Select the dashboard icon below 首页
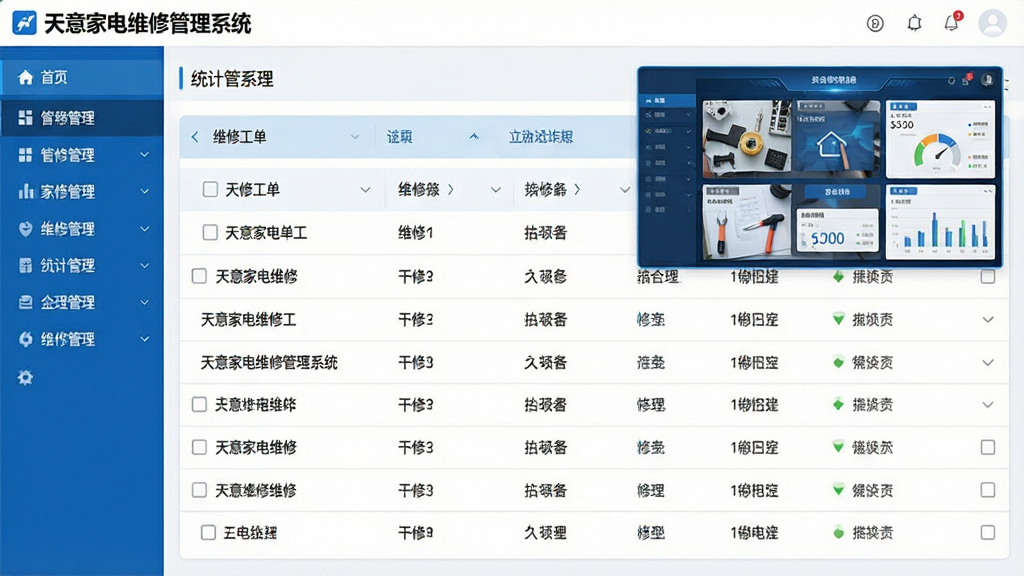The image size is (1024, 576). (25, 118)
